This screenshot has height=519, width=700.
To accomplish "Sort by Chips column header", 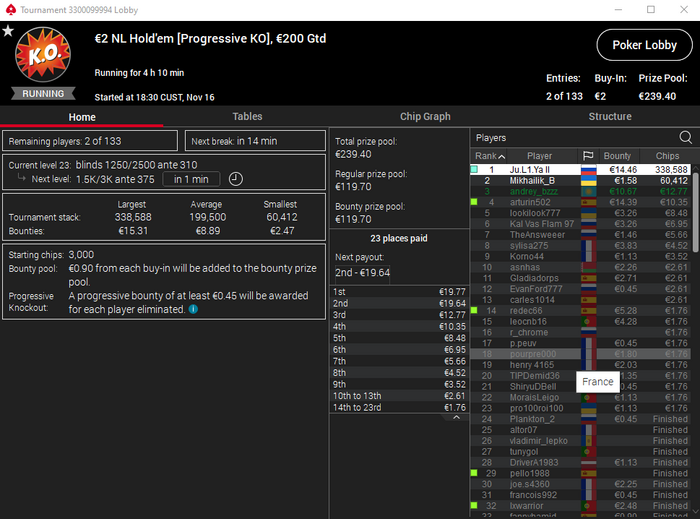I will tap(667, 156).
